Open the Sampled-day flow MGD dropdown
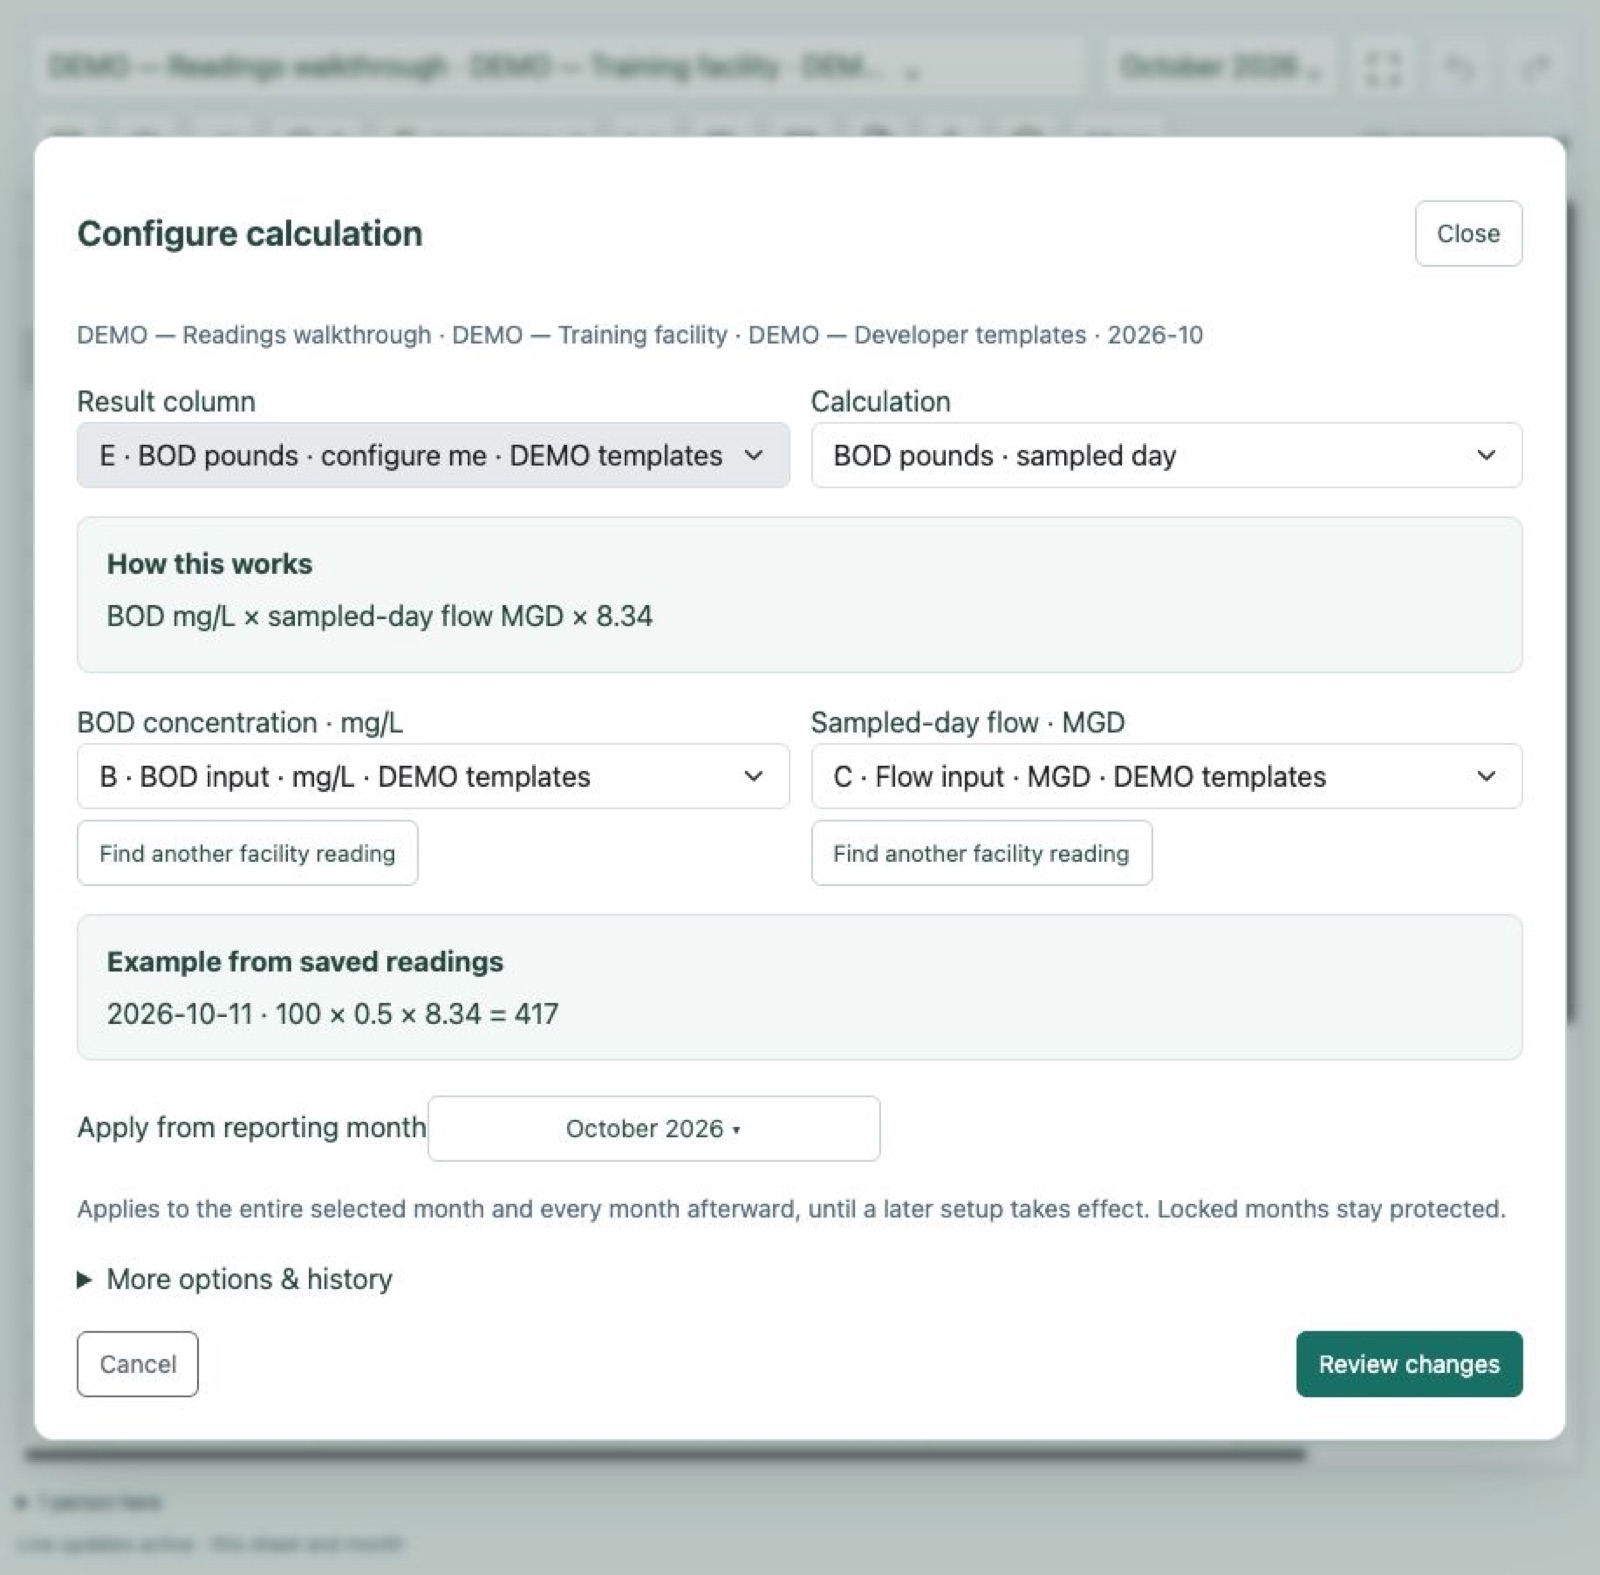The width and height of the screenshot is (1600, 1575). click(1166, 776)
